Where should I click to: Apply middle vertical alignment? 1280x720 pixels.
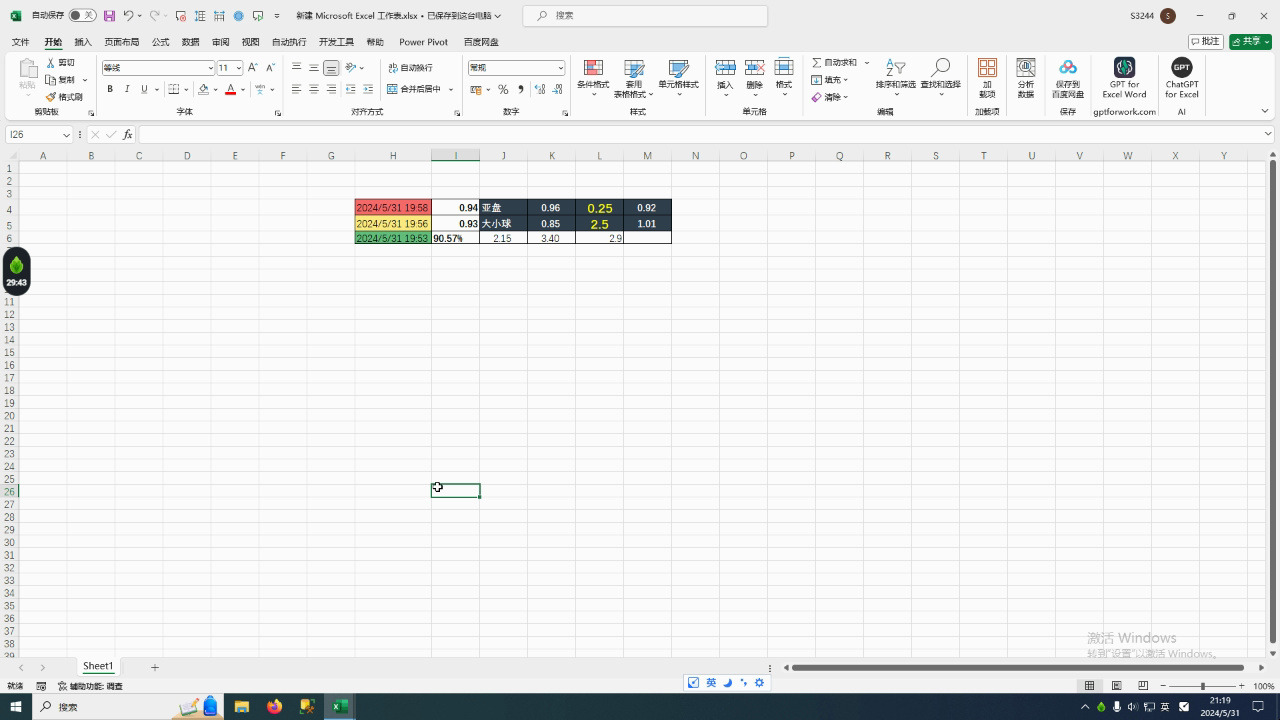pos(313,67)
